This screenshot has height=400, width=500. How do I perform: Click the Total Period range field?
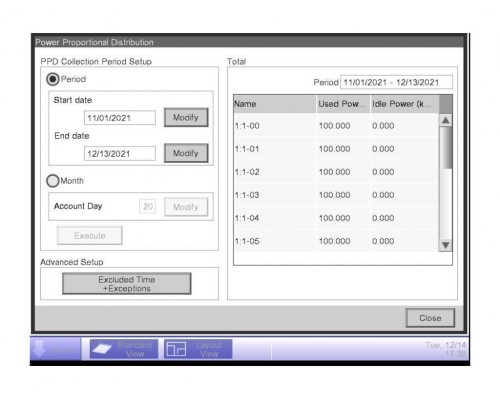pos(396,82)
